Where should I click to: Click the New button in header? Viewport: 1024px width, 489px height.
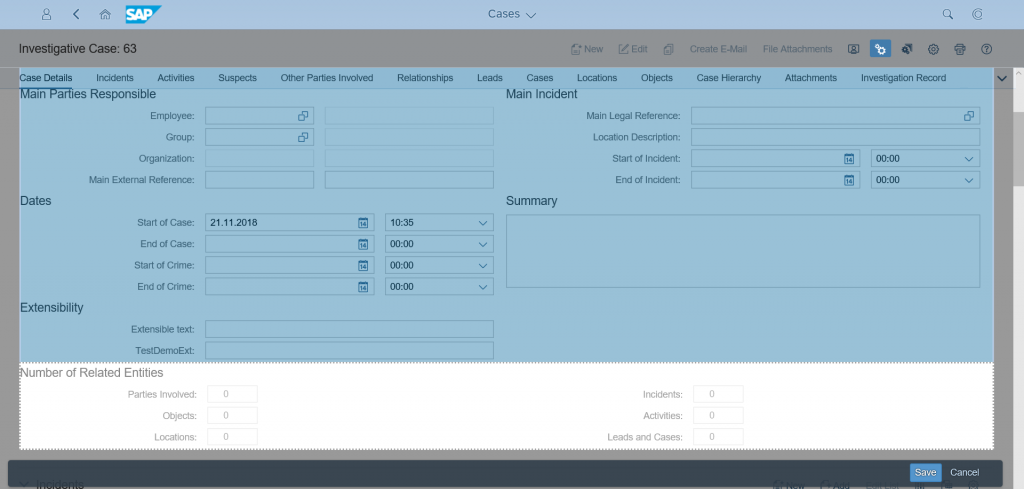[x=586, y=49]
